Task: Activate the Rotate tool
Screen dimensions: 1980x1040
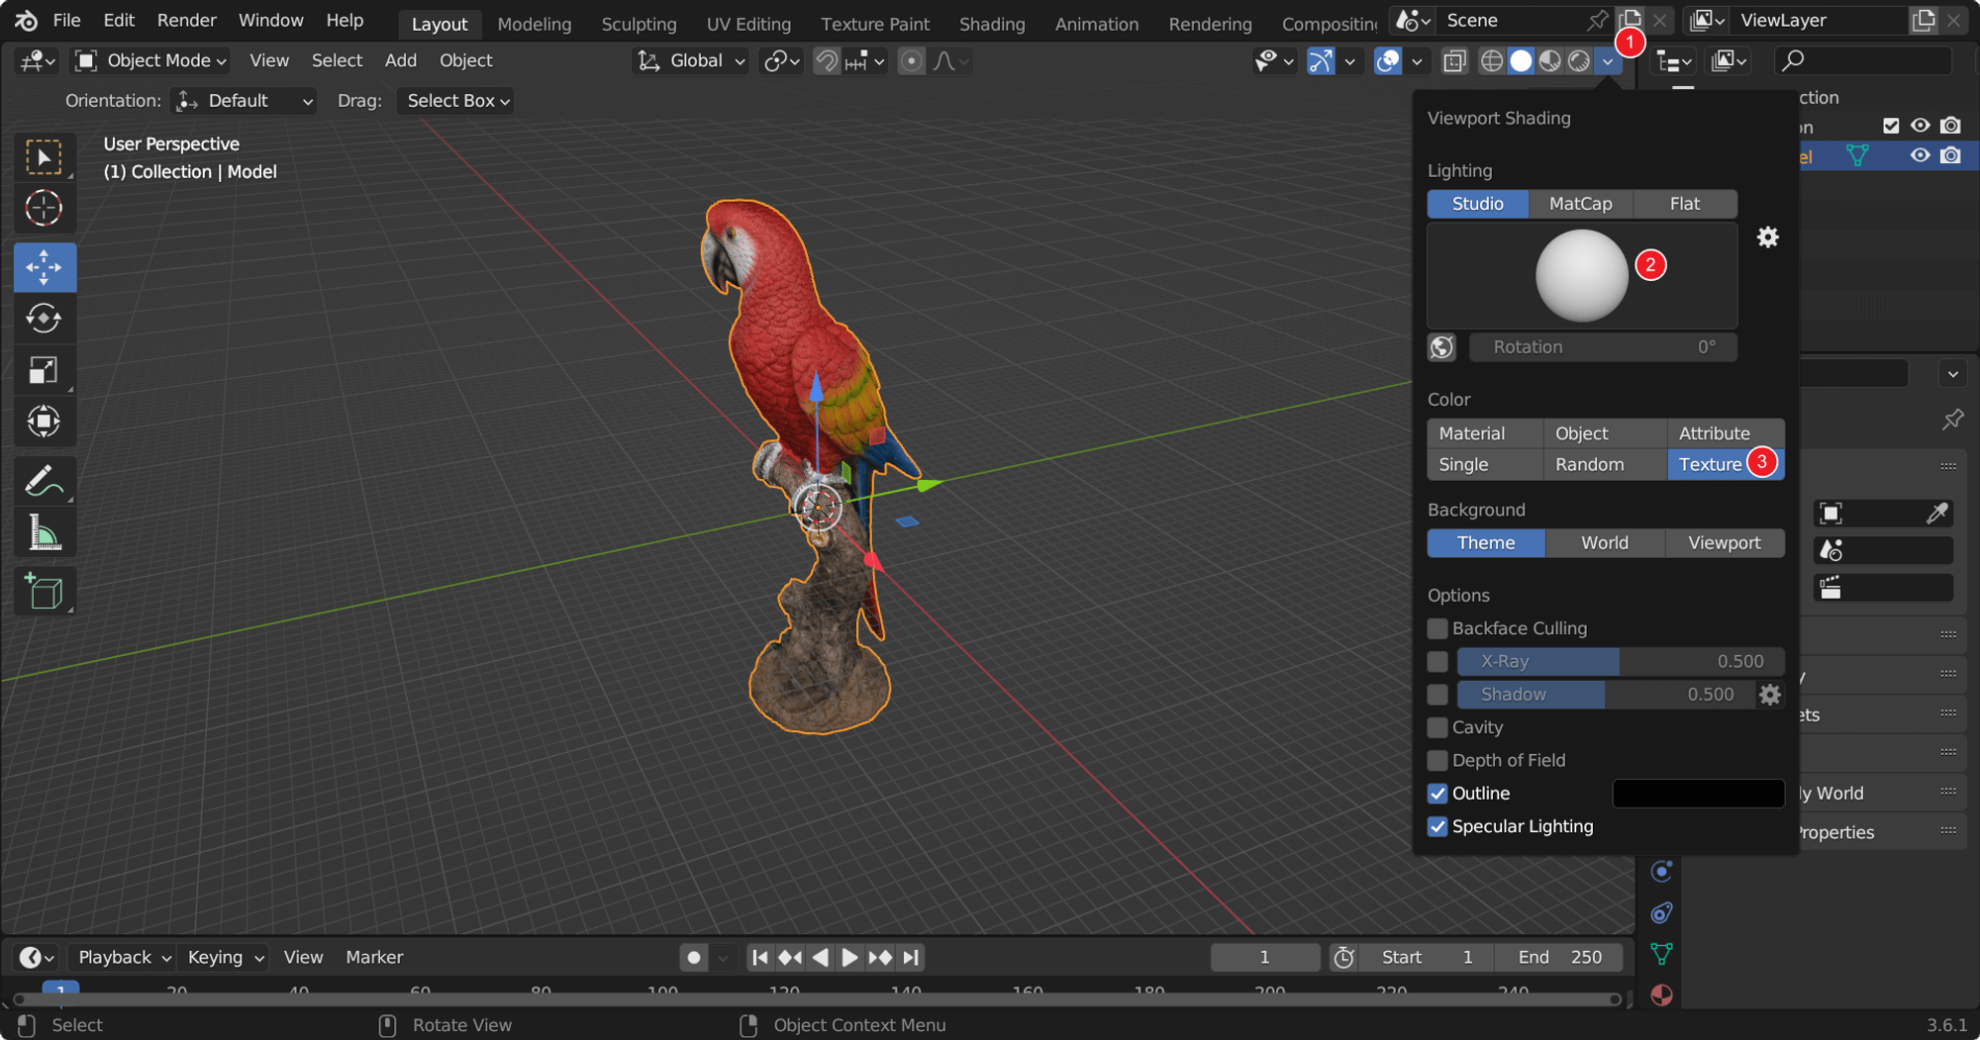Action: pyautogui.click(x=44, y=318)
